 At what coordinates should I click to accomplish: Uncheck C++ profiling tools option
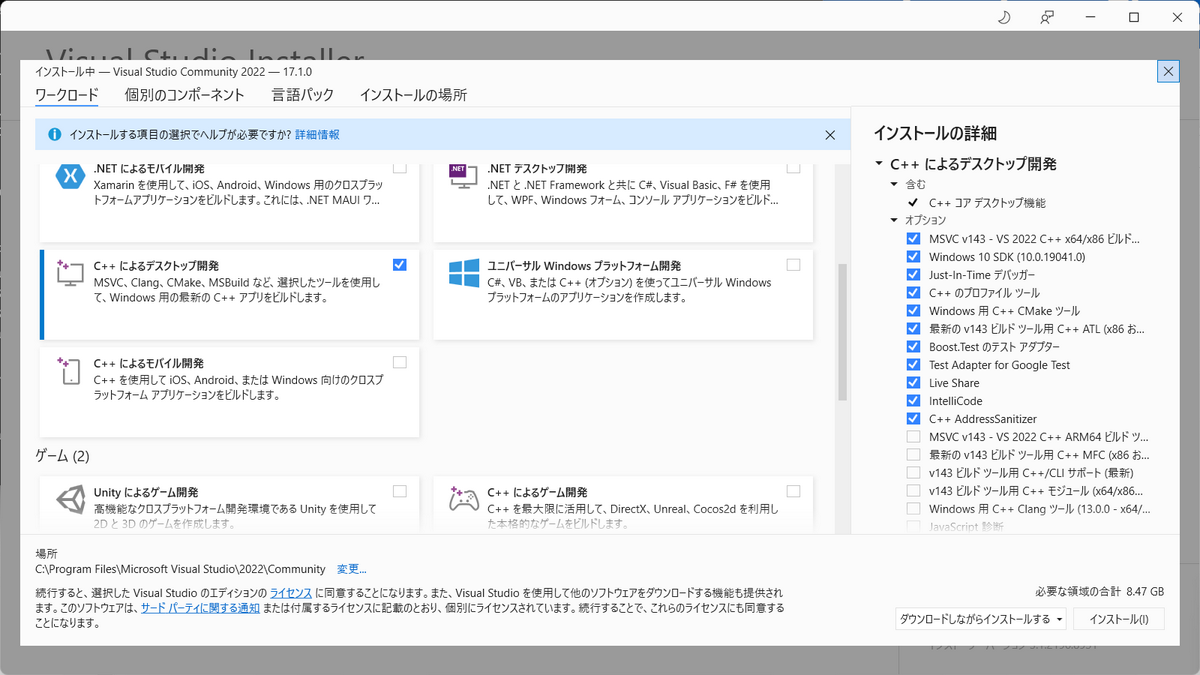point(913,293)
